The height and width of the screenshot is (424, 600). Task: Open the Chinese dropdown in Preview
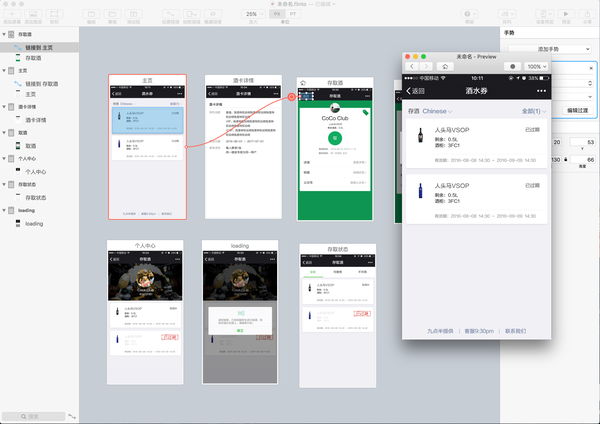[x=437, y=111]
